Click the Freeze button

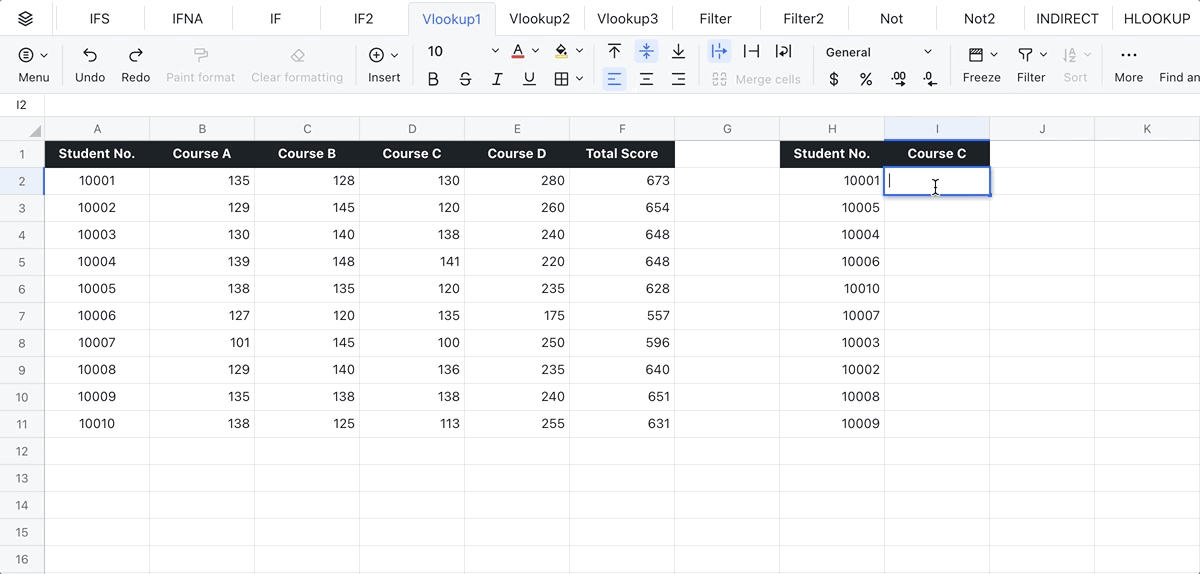(981, 64)
